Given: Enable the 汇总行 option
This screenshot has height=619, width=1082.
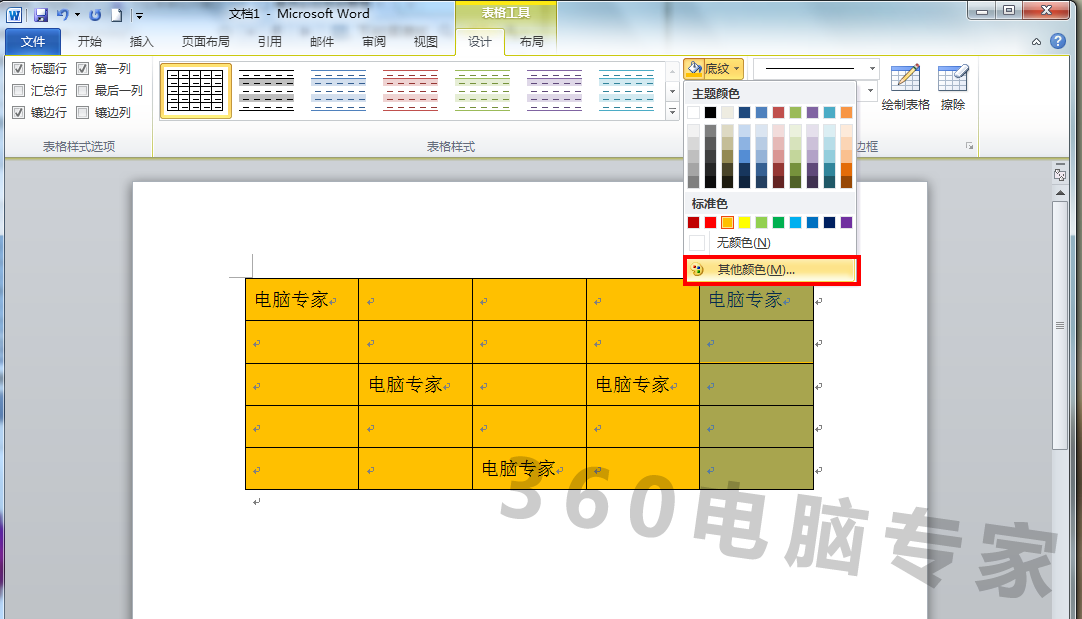Looking at the screenshot, I should pyautogui.click(x=17, y=90).
